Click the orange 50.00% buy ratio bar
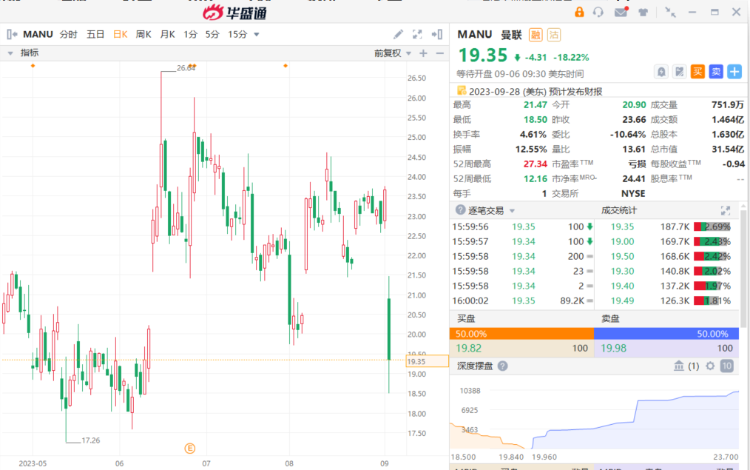This screenshot has height=470, width=750. click(x=522, y=334)
